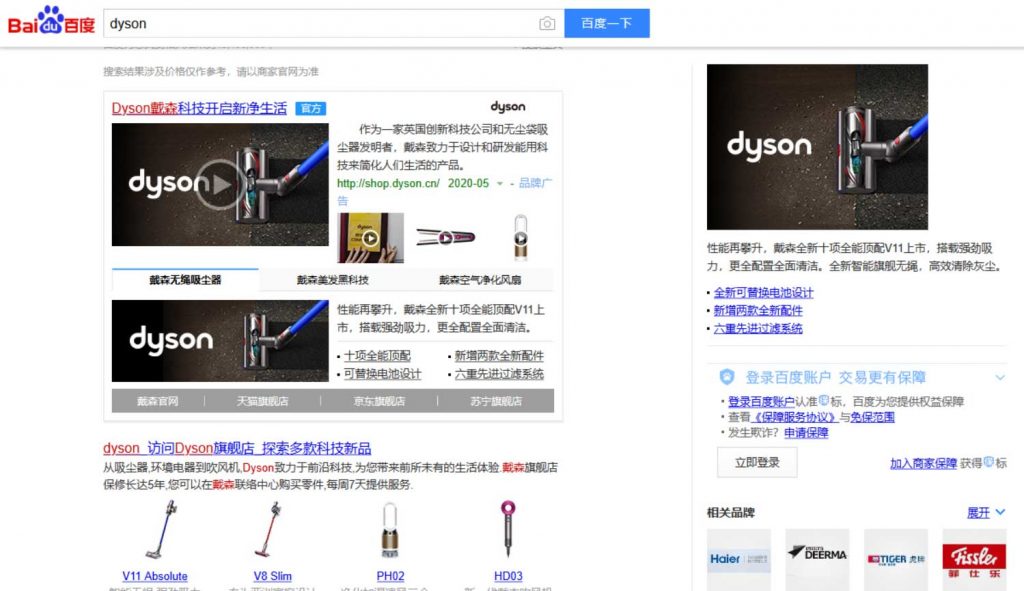Switch to the 戴森空气净化风扇 tab
Viewport: 1024px width, 591px height.
click(479, 280)
